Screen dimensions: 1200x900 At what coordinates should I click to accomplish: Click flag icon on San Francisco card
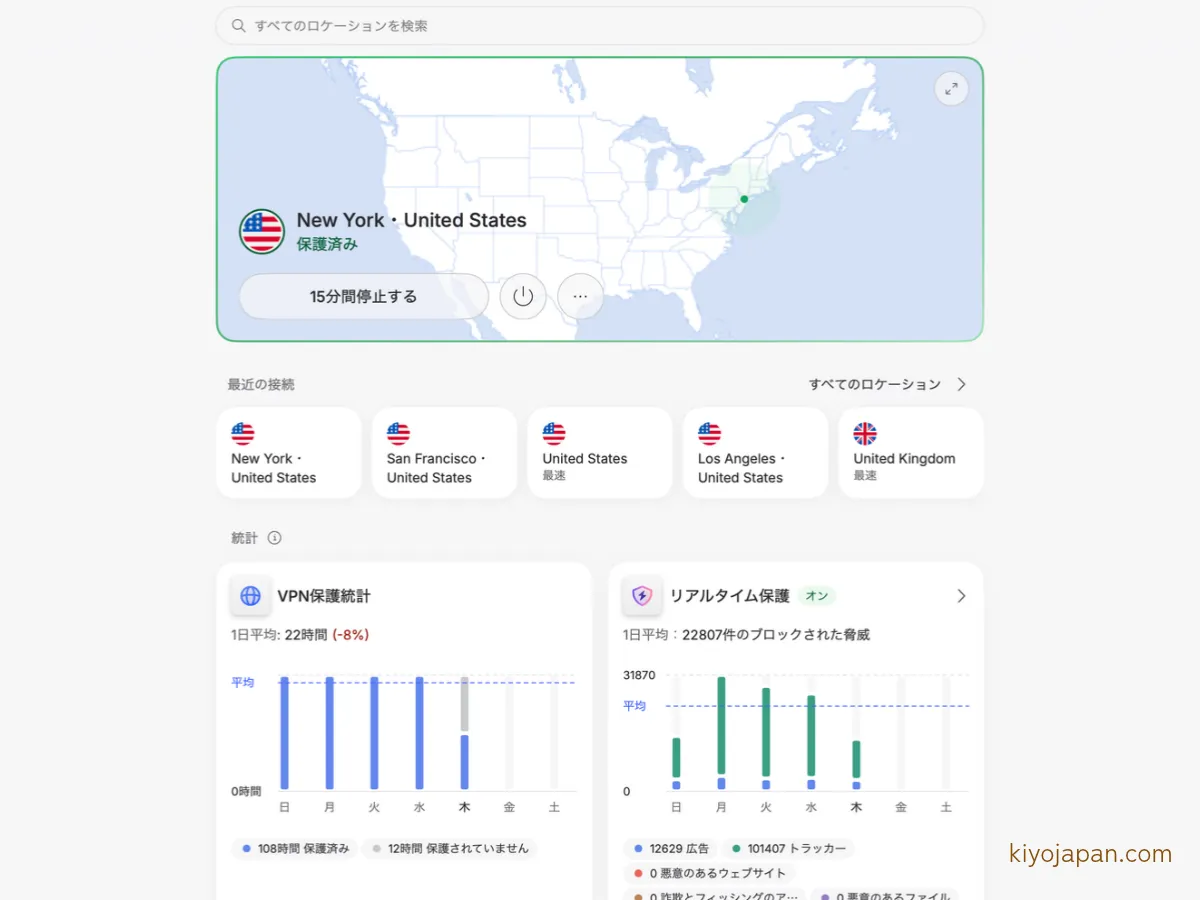point(398,433)
